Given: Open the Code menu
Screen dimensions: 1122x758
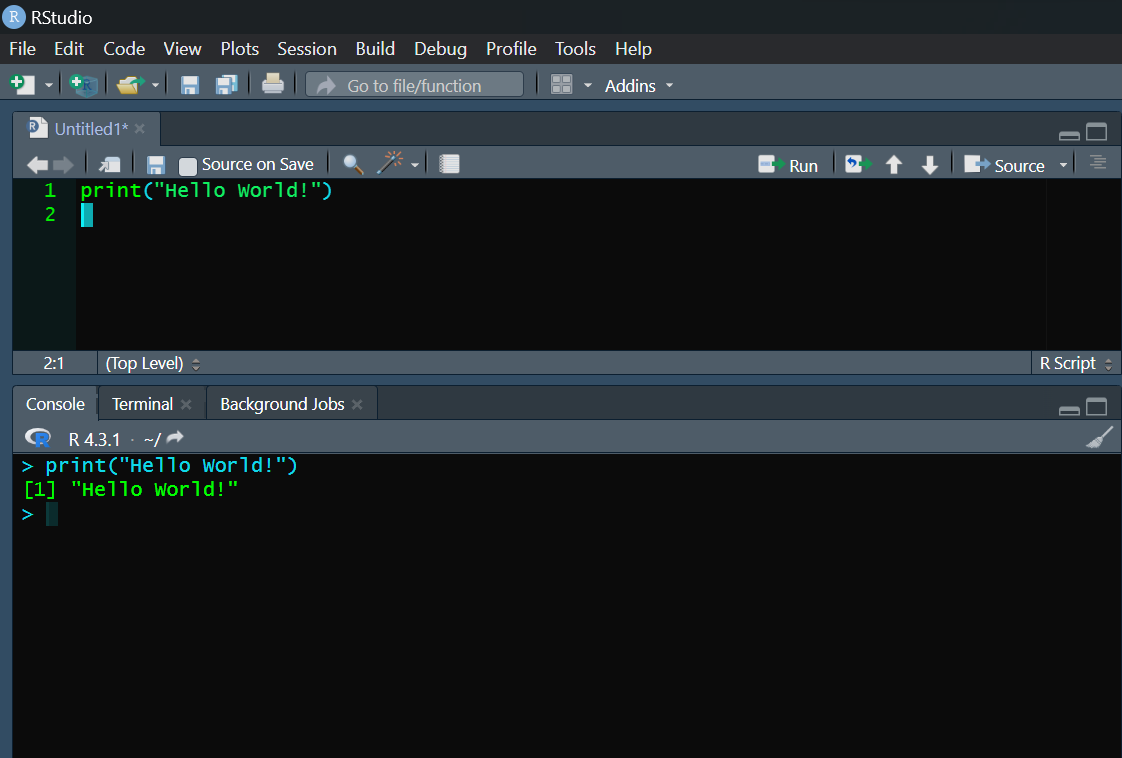Looking at the screenshot, I should (x=124, y=49).
